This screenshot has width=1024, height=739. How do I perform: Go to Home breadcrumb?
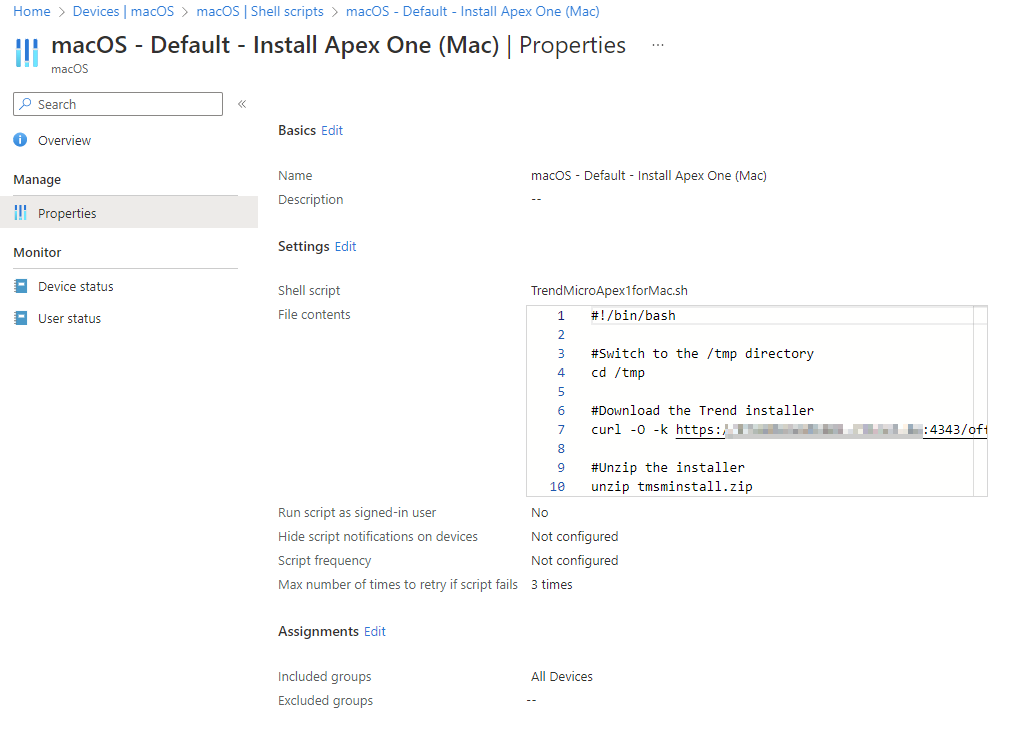[32, 12]
